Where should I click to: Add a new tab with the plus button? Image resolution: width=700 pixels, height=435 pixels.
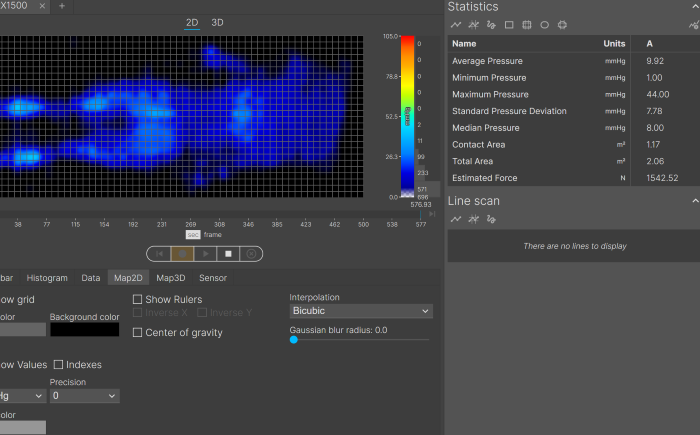point(62,6)
